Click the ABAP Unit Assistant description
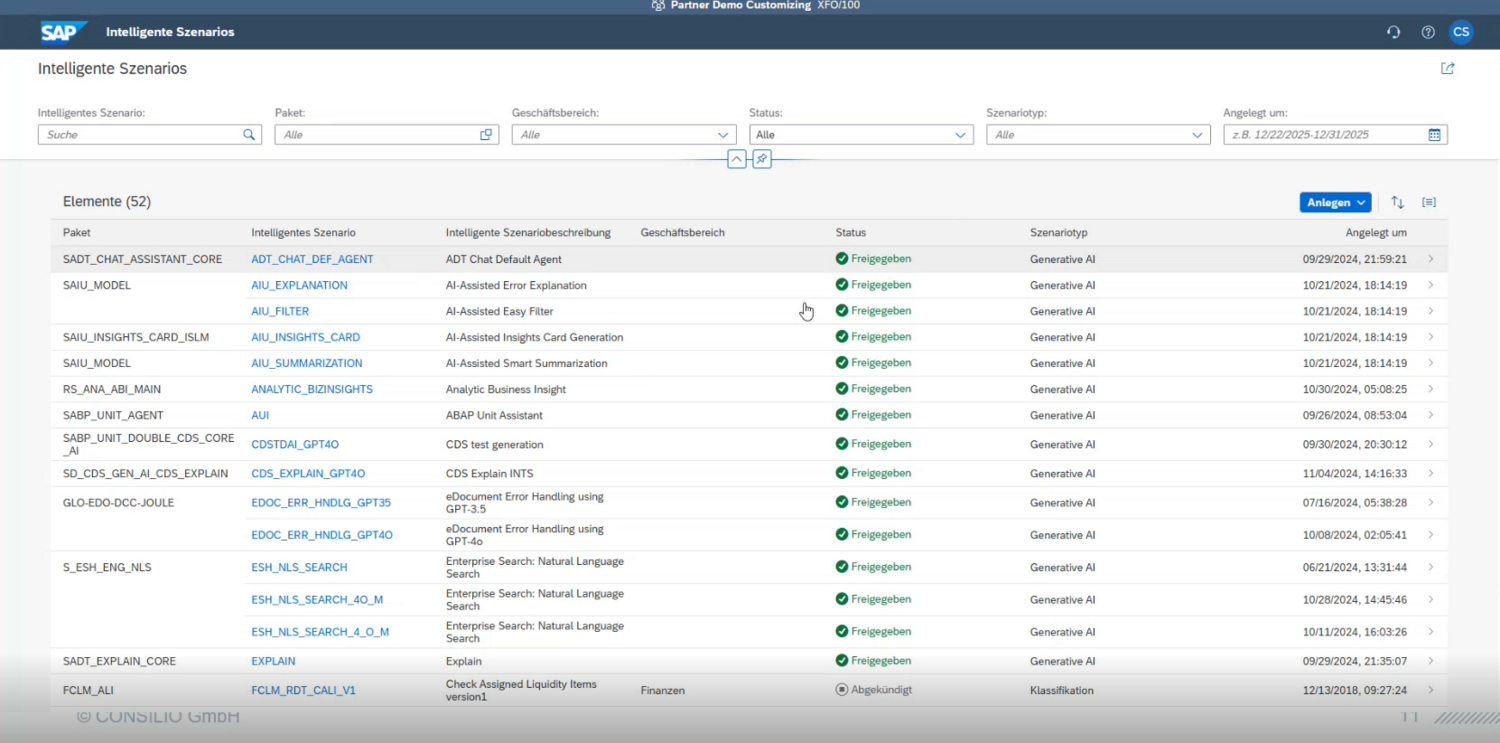 click(494, 415)
